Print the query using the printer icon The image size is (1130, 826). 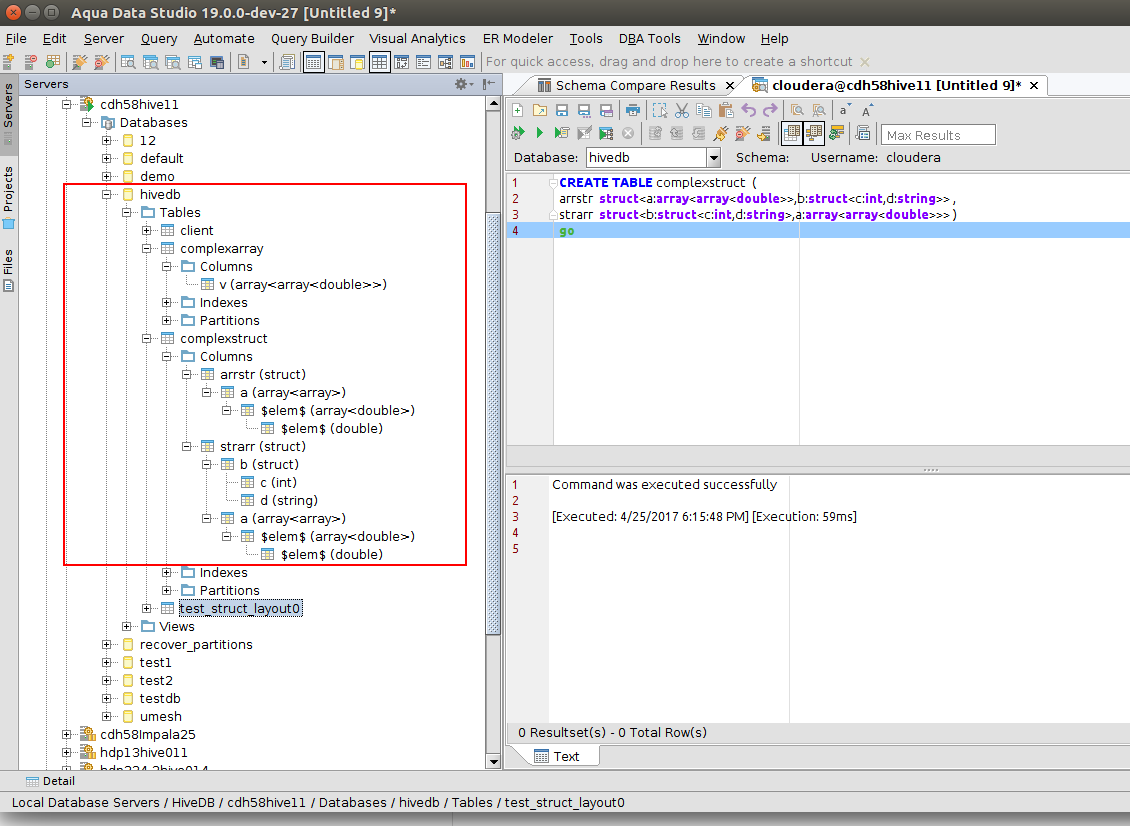[x=632, y=110]
